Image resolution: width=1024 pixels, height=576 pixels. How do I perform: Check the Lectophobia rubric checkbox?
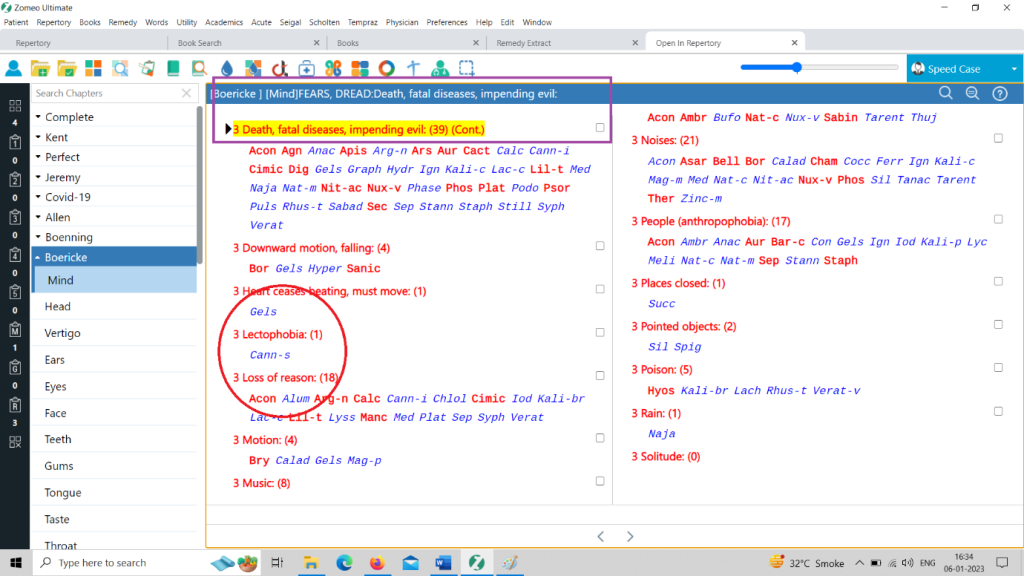599,333
